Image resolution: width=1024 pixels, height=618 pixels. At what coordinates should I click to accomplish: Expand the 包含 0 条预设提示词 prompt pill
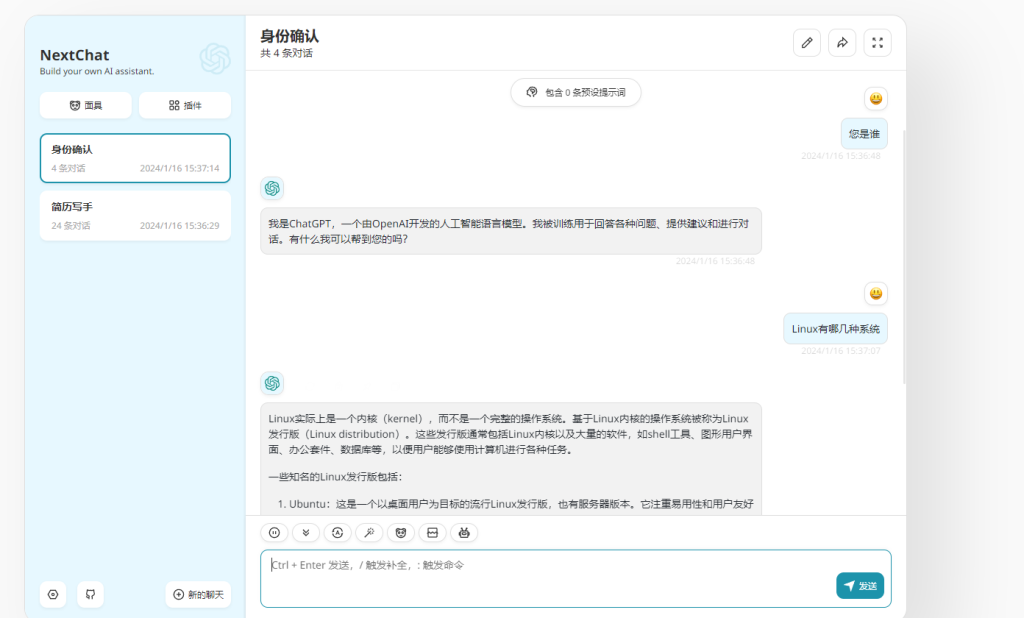click(x=576, y=92)
